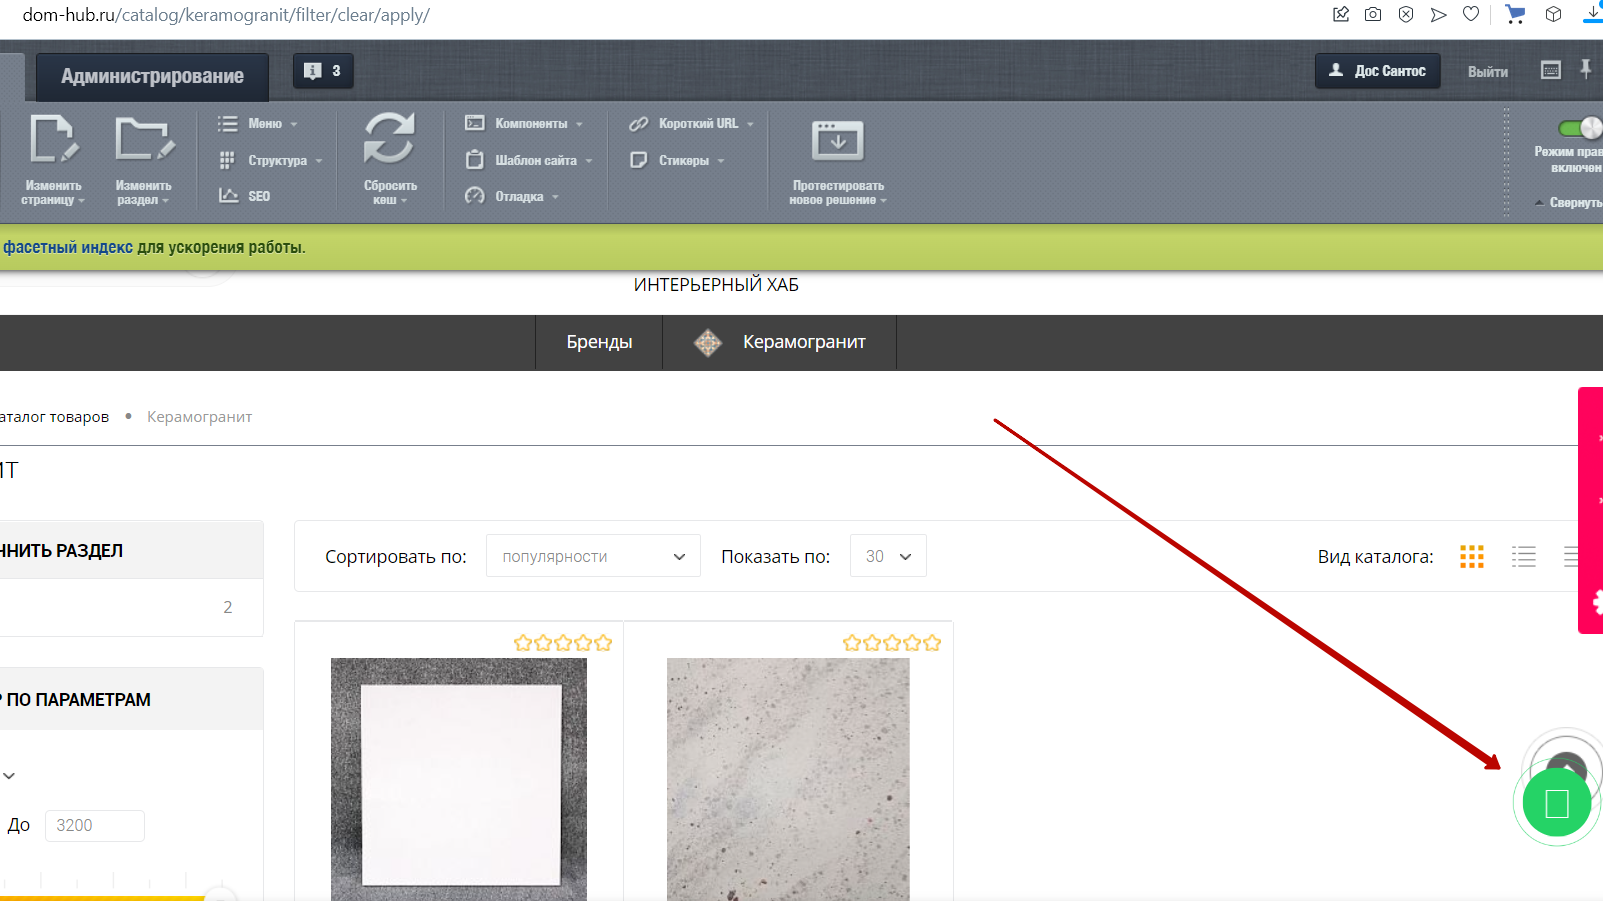Switch to list catalog view icon
Screen dimensions: 1603x901
click(x=1523, y=557)
